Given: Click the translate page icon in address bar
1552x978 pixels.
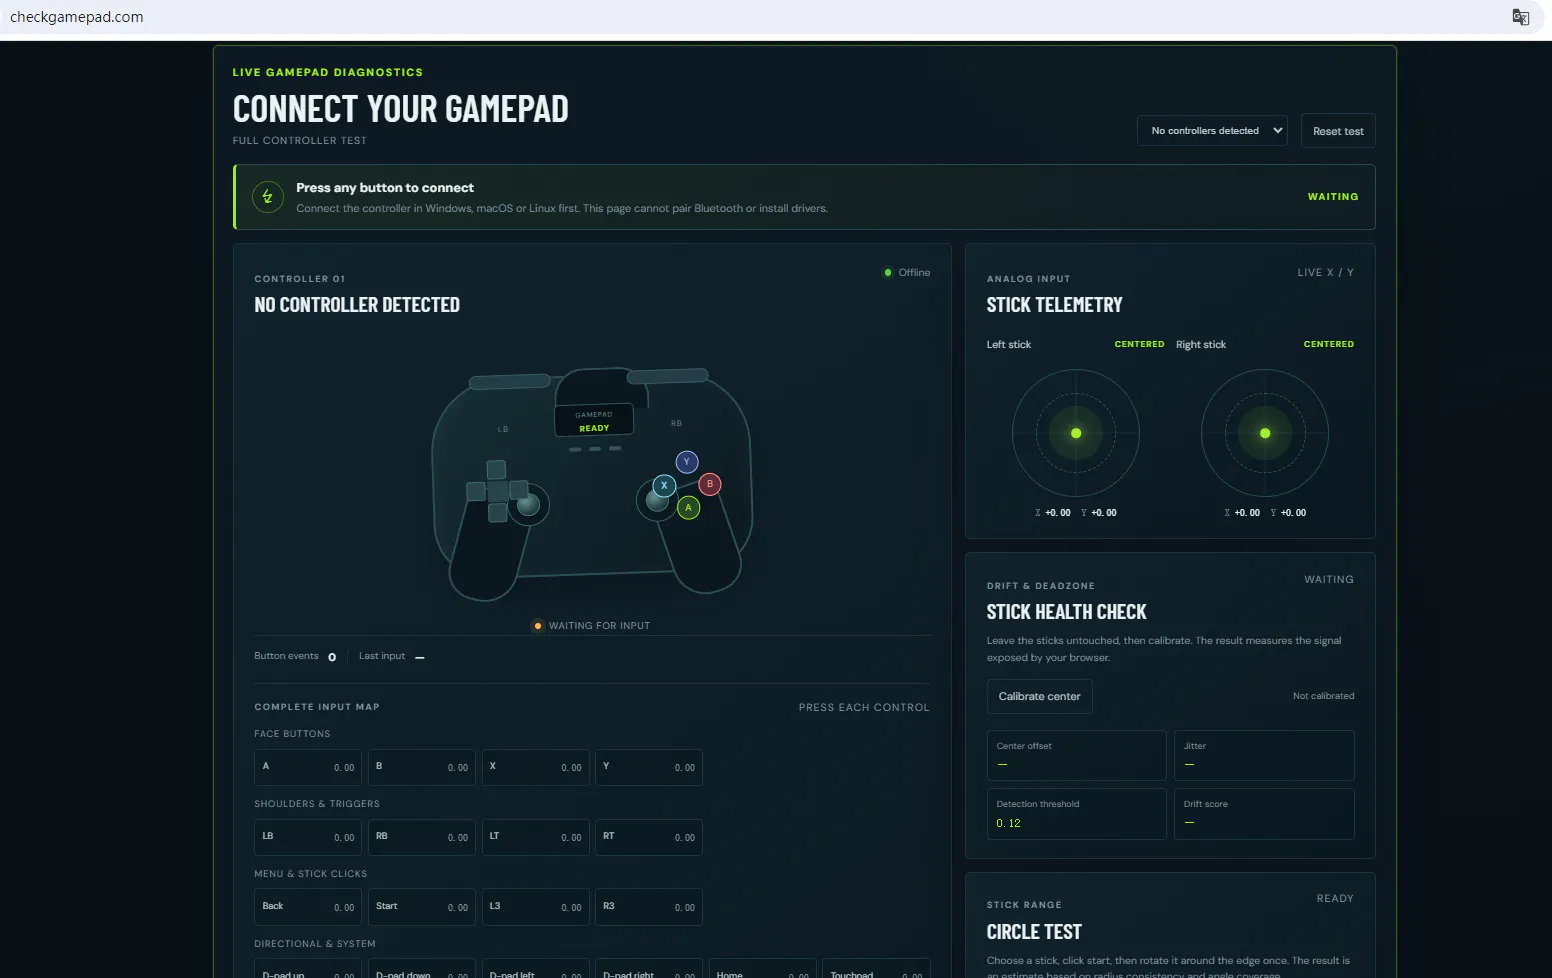Looking at the screenshot, I should (x=1520, y=17).
